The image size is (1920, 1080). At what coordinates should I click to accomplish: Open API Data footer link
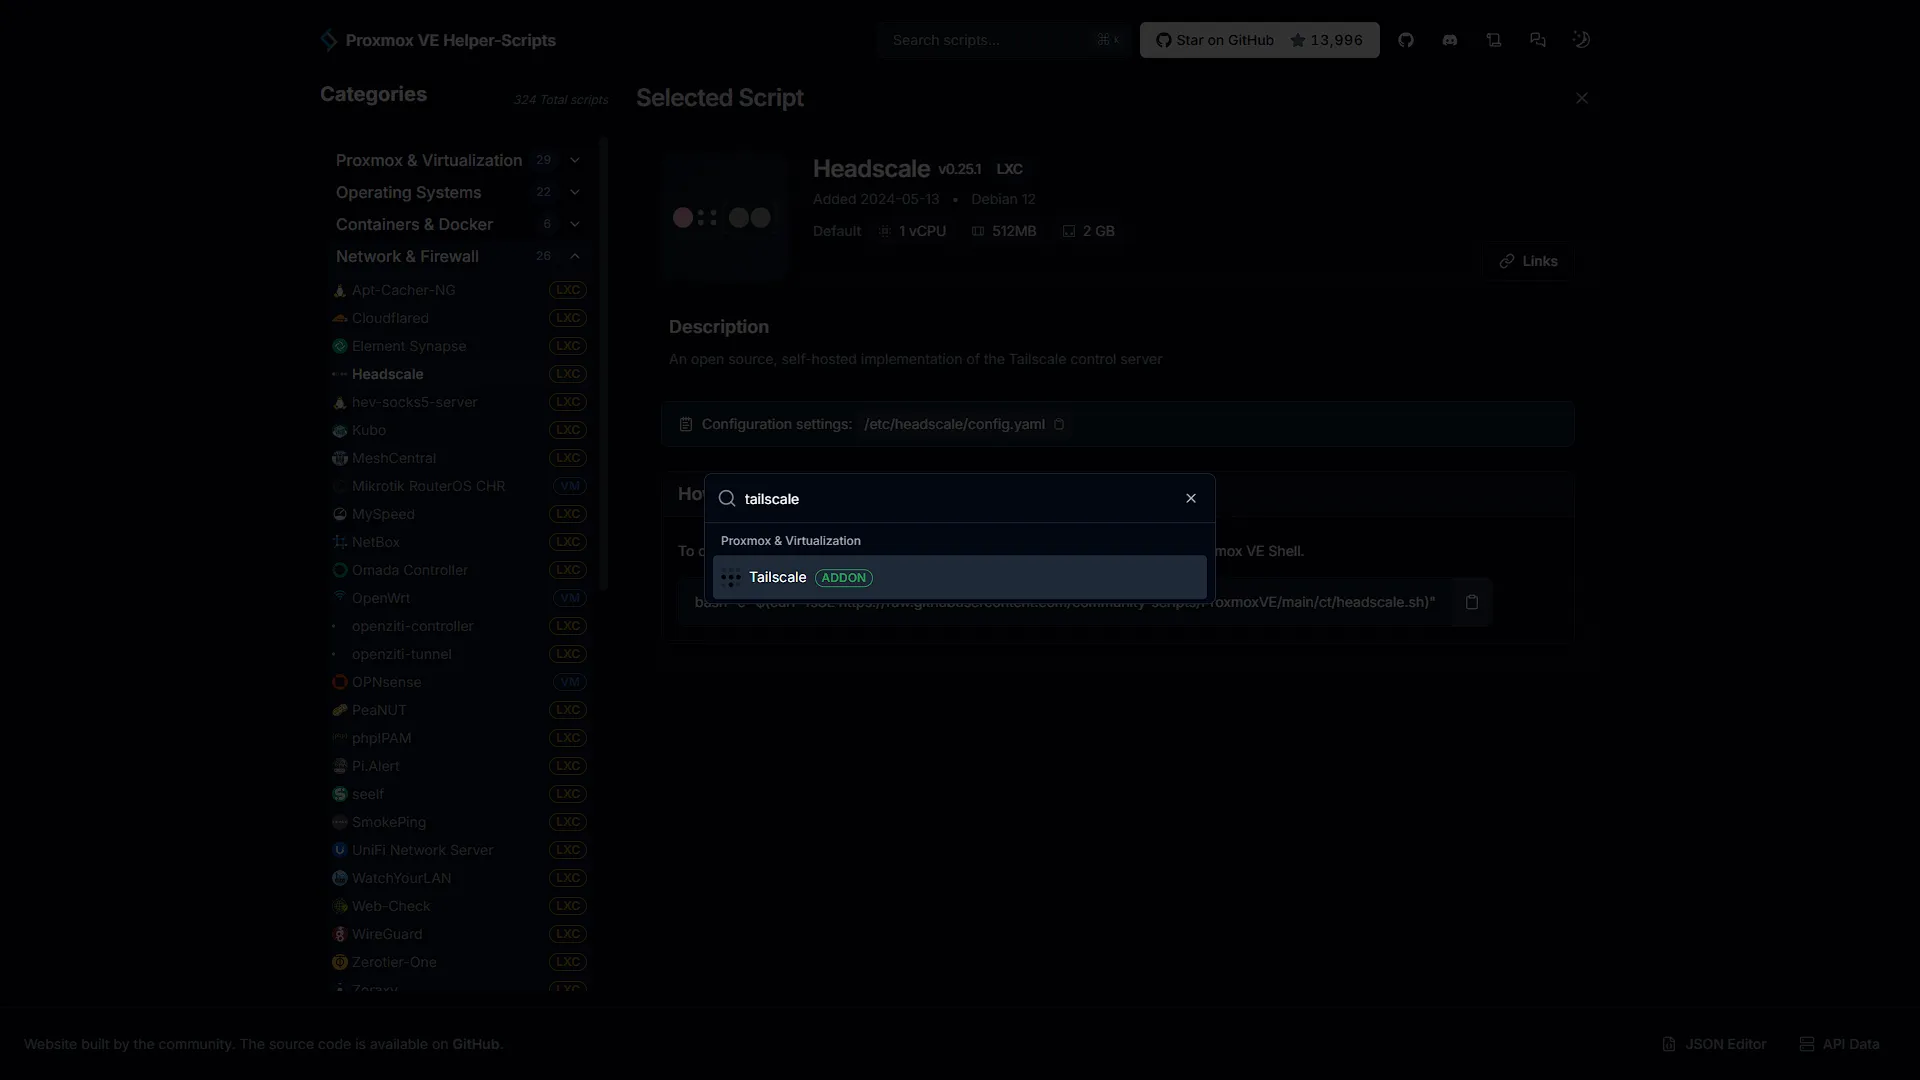(x=1839, y=1044)
